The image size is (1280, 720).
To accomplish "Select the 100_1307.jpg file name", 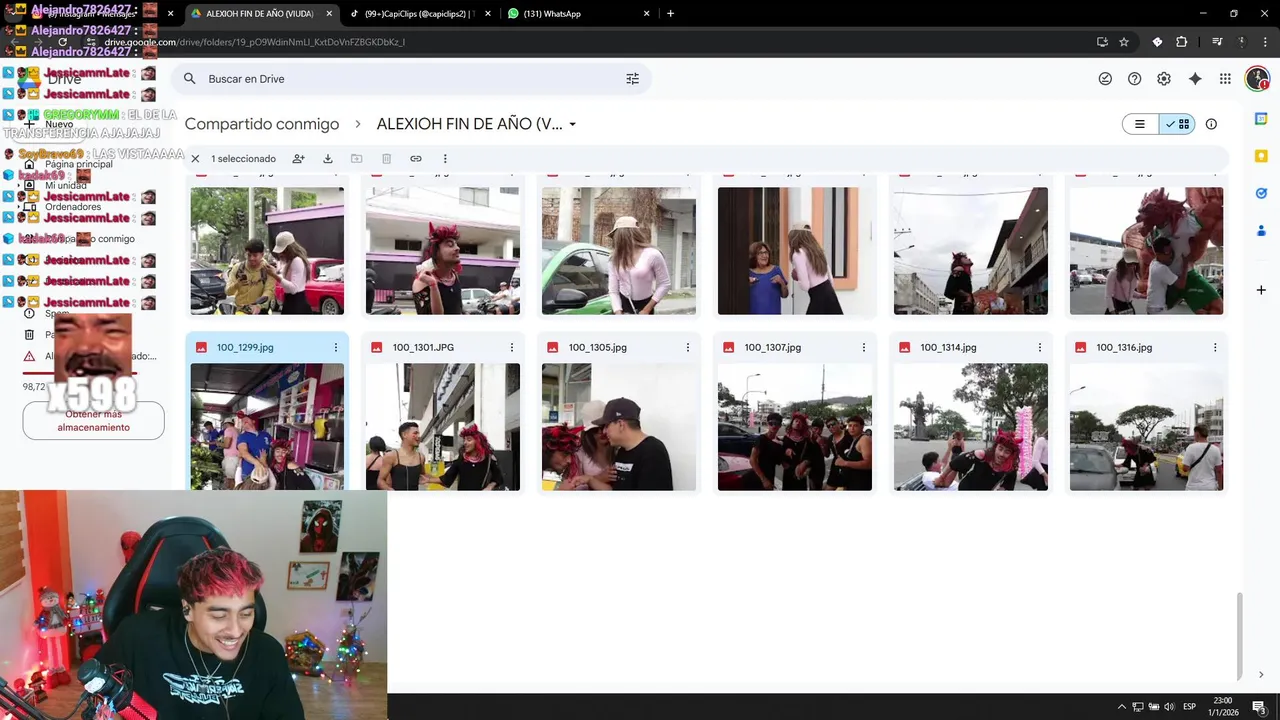I will 773,347.
